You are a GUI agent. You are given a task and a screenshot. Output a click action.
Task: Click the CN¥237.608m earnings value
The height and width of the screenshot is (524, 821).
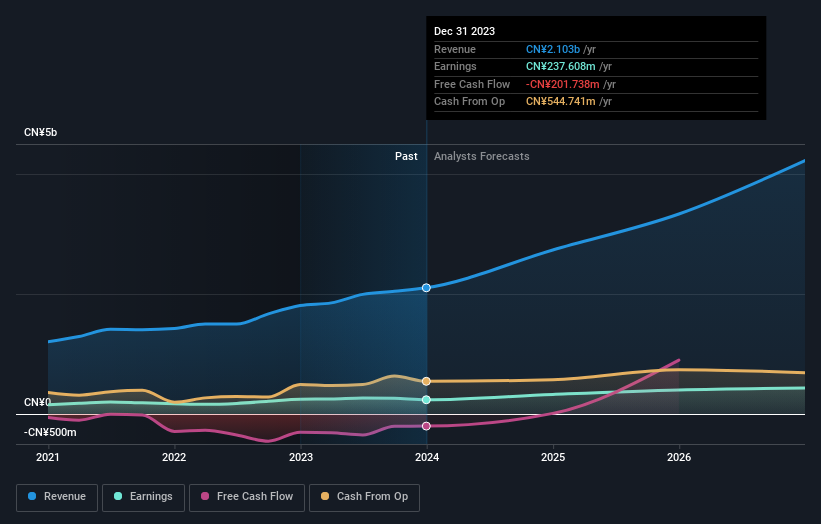(561, 66)
